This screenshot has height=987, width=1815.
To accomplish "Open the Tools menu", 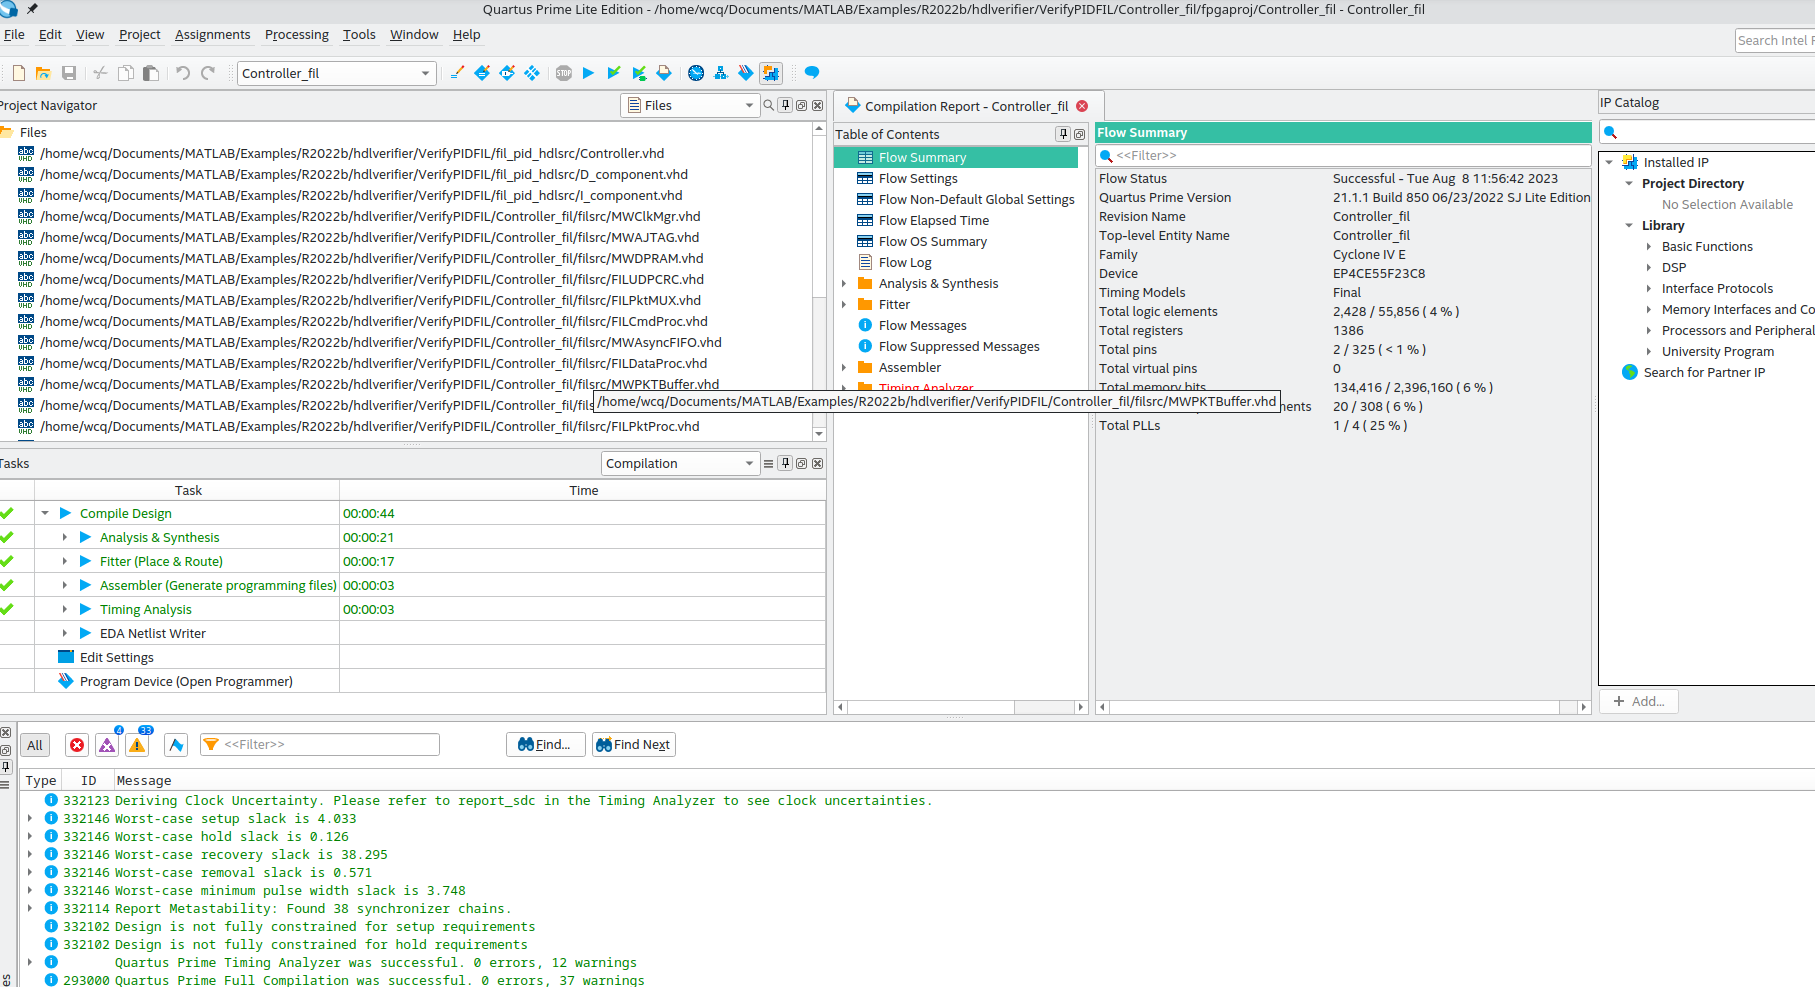I will [x=359, y=34].
